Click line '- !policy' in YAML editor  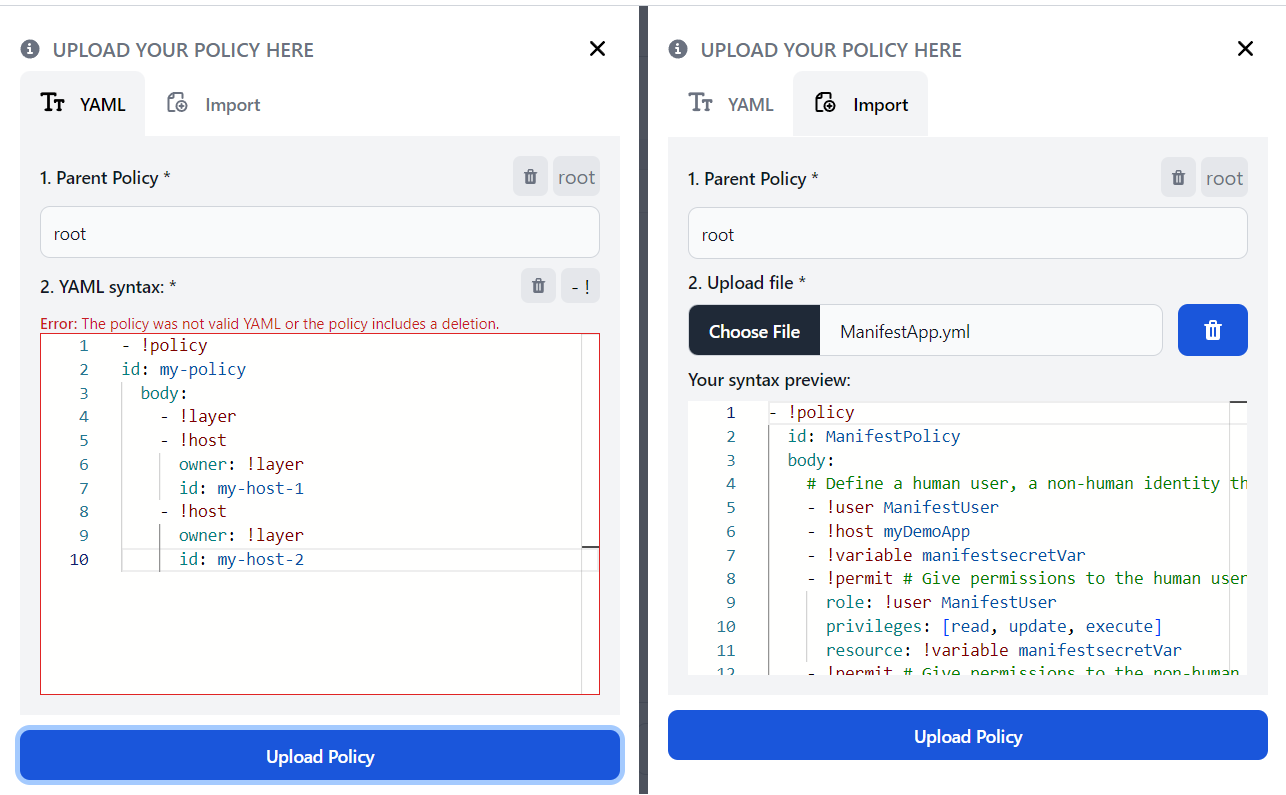164,345
